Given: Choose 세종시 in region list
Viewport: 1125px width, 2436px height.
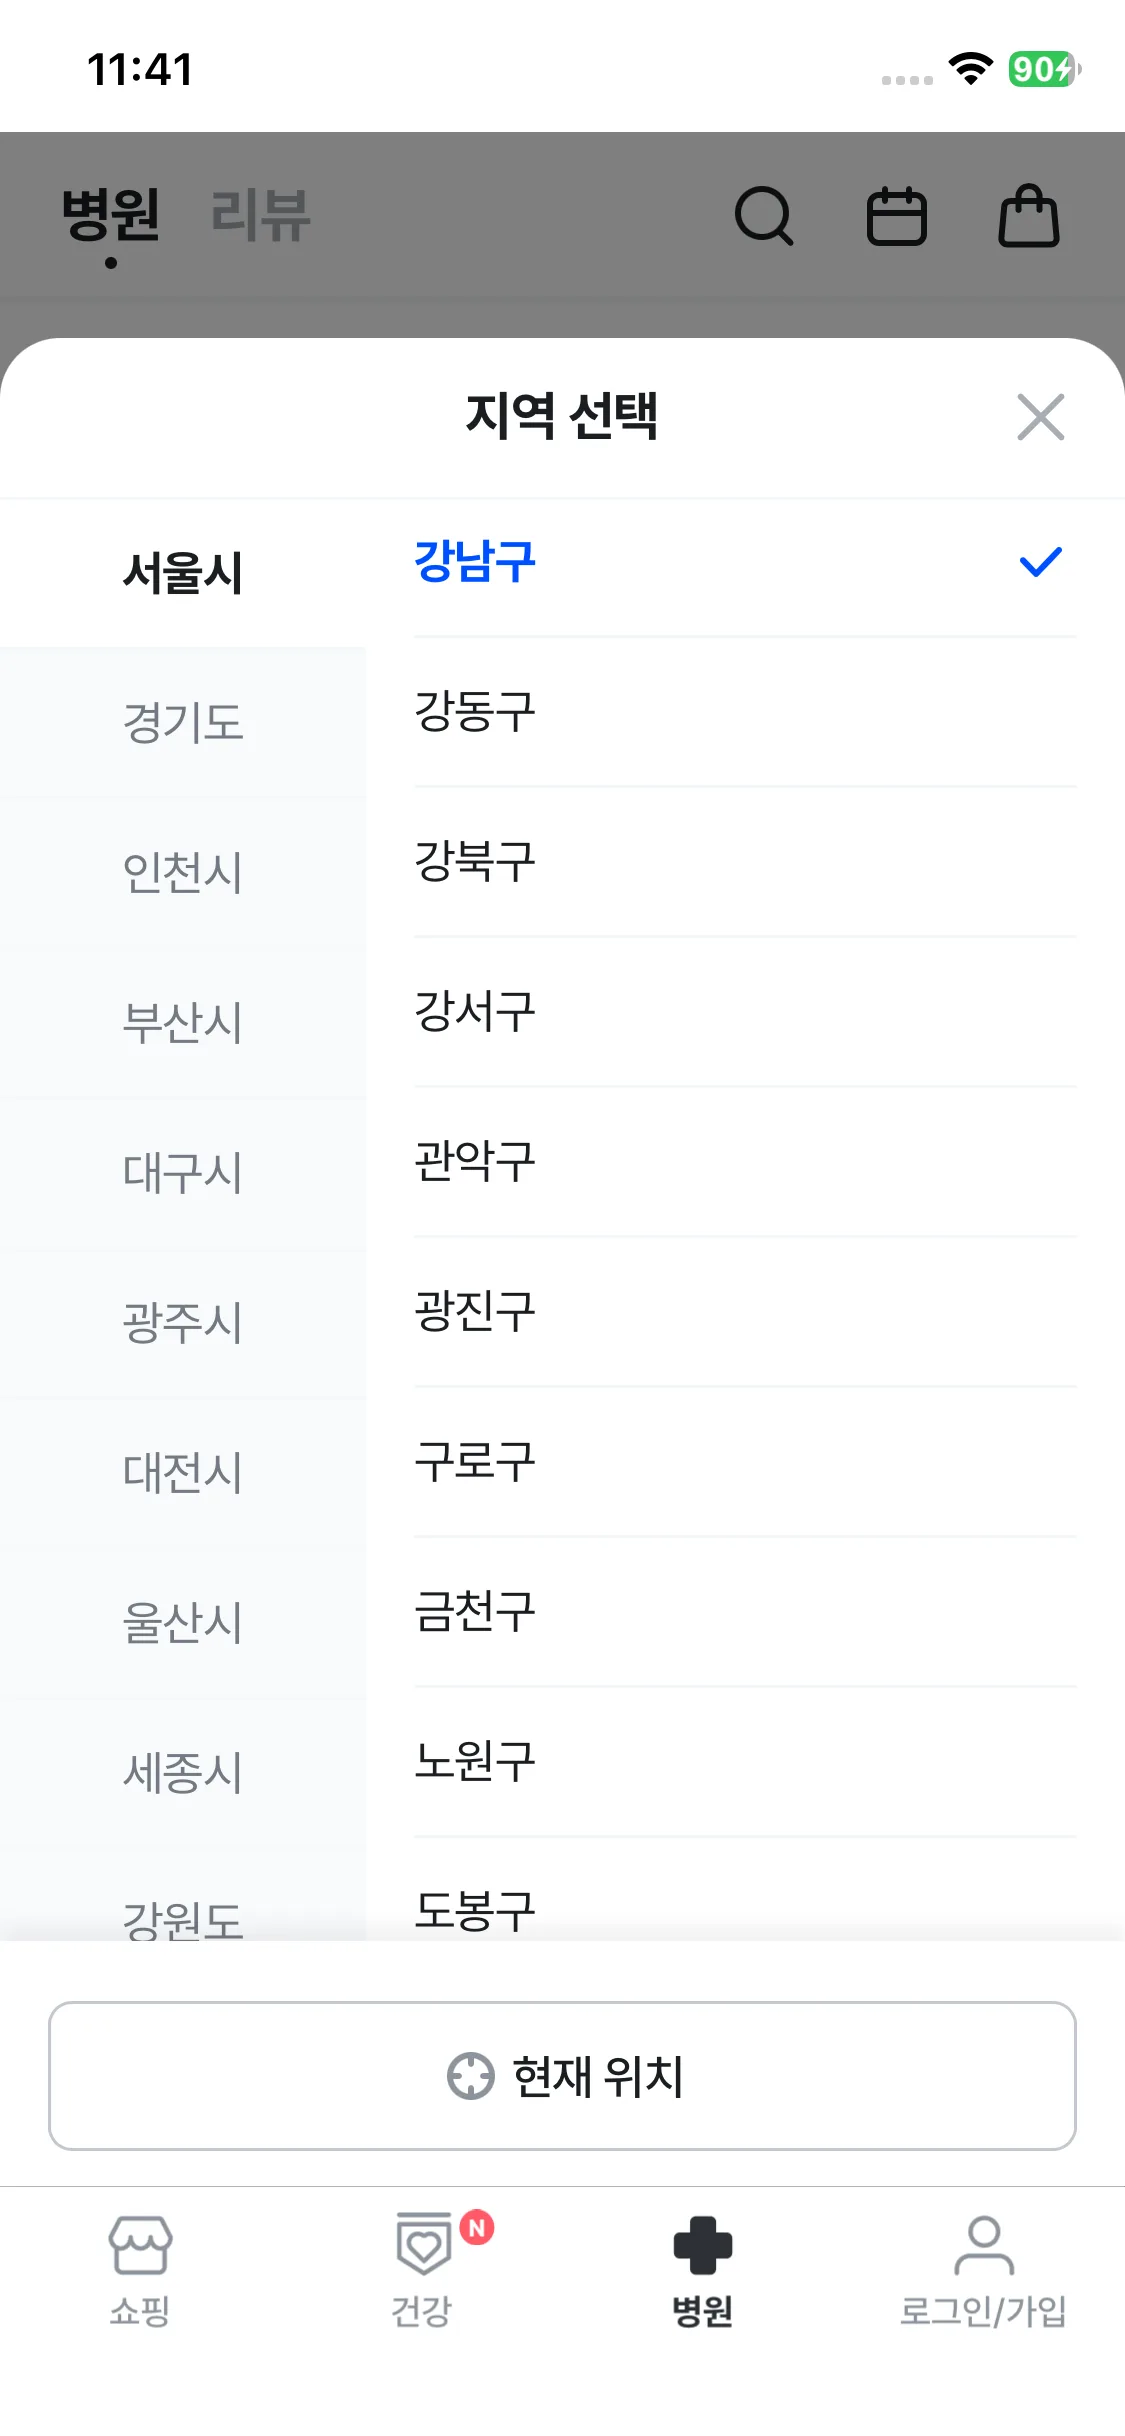Looking at the screenshot, I should pyautogui.click(x=183, y=1772).
